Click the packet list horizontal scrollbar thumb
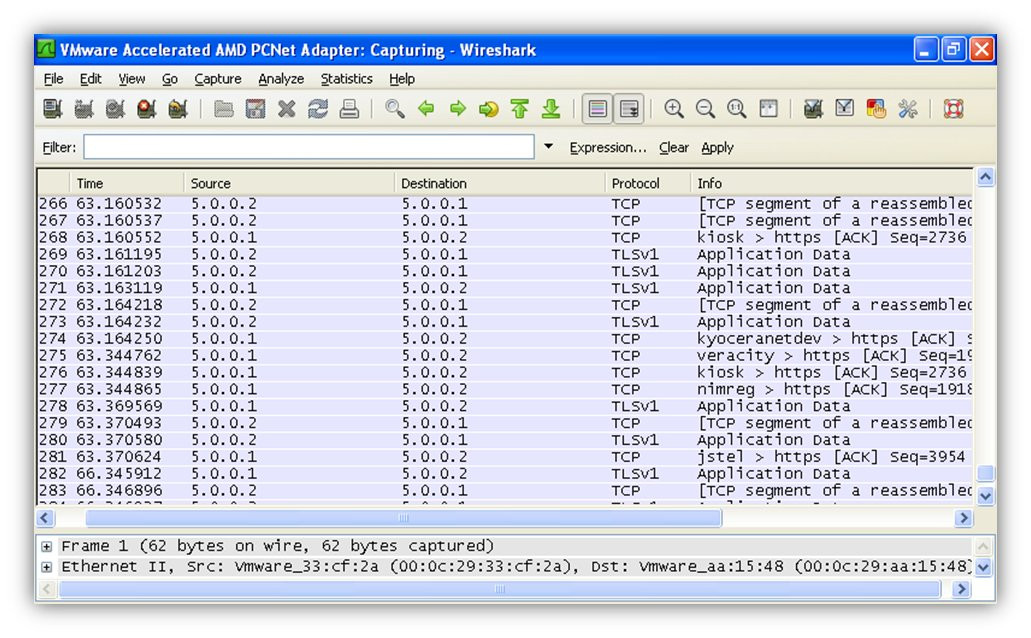The width and height of the screenshot is (1031, 638). point(403,518)
